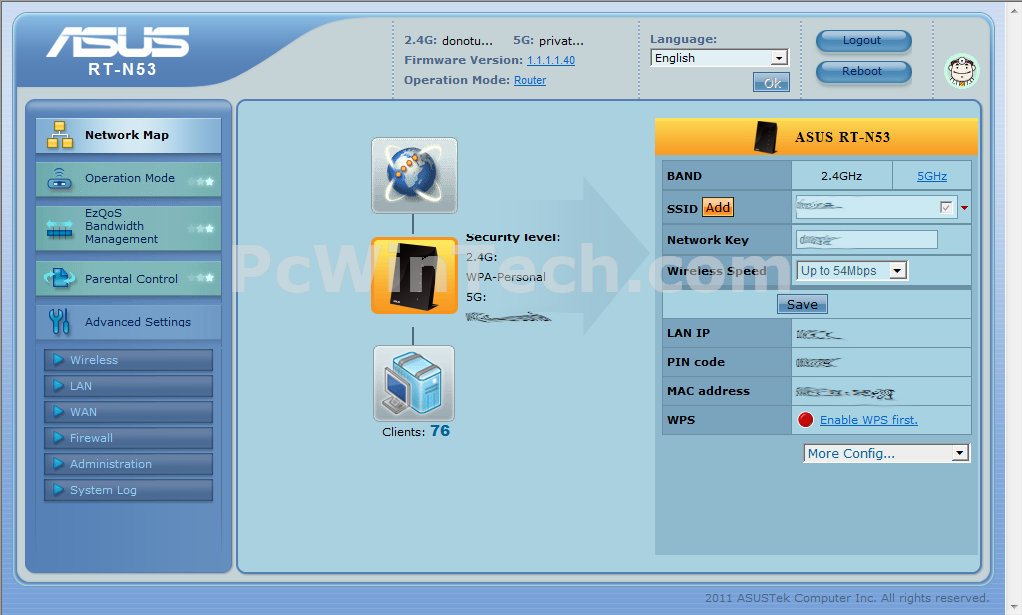Click the EzQoS bandwidth icon

click(x=60, y=228)
